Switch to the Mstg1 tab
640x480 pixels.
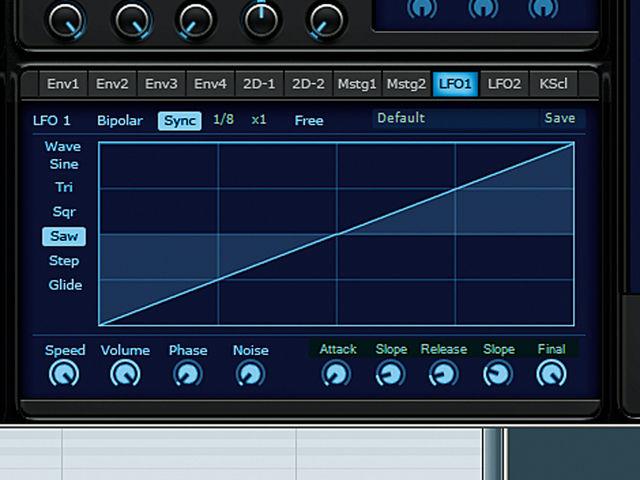(x=357, y=84)
